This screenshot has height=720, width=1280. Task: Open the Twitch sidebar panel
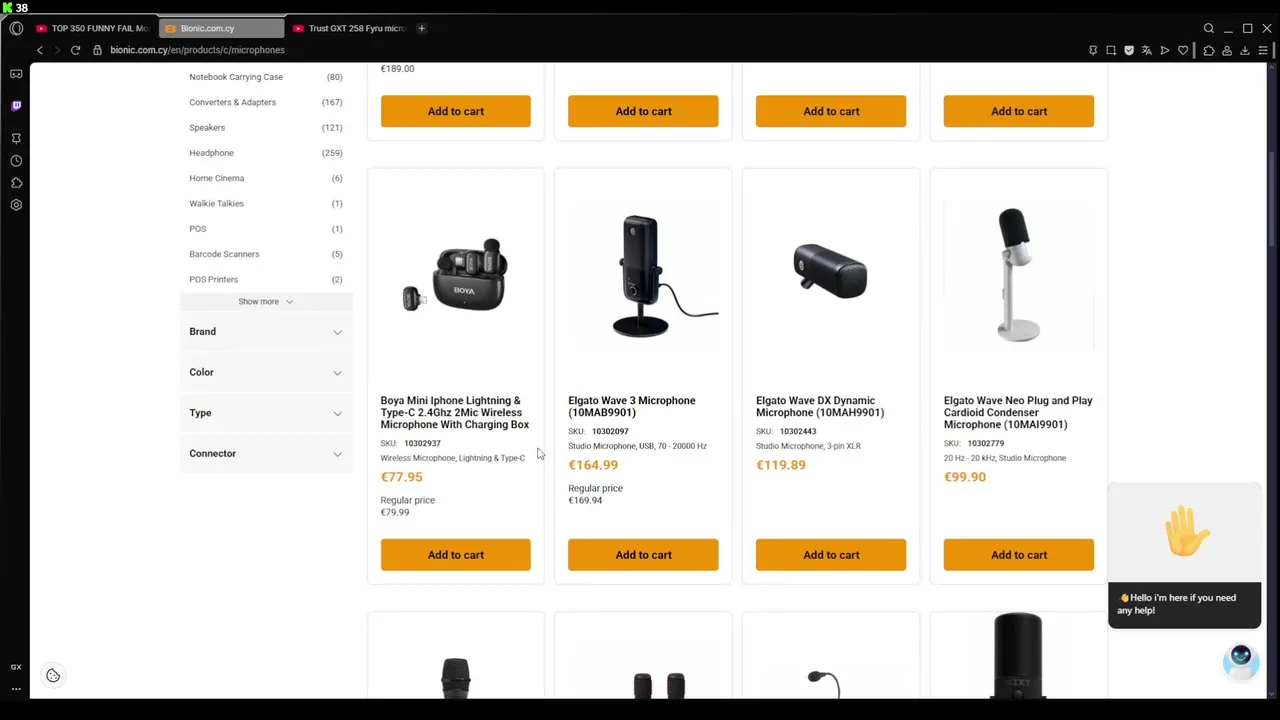[16, 105]
